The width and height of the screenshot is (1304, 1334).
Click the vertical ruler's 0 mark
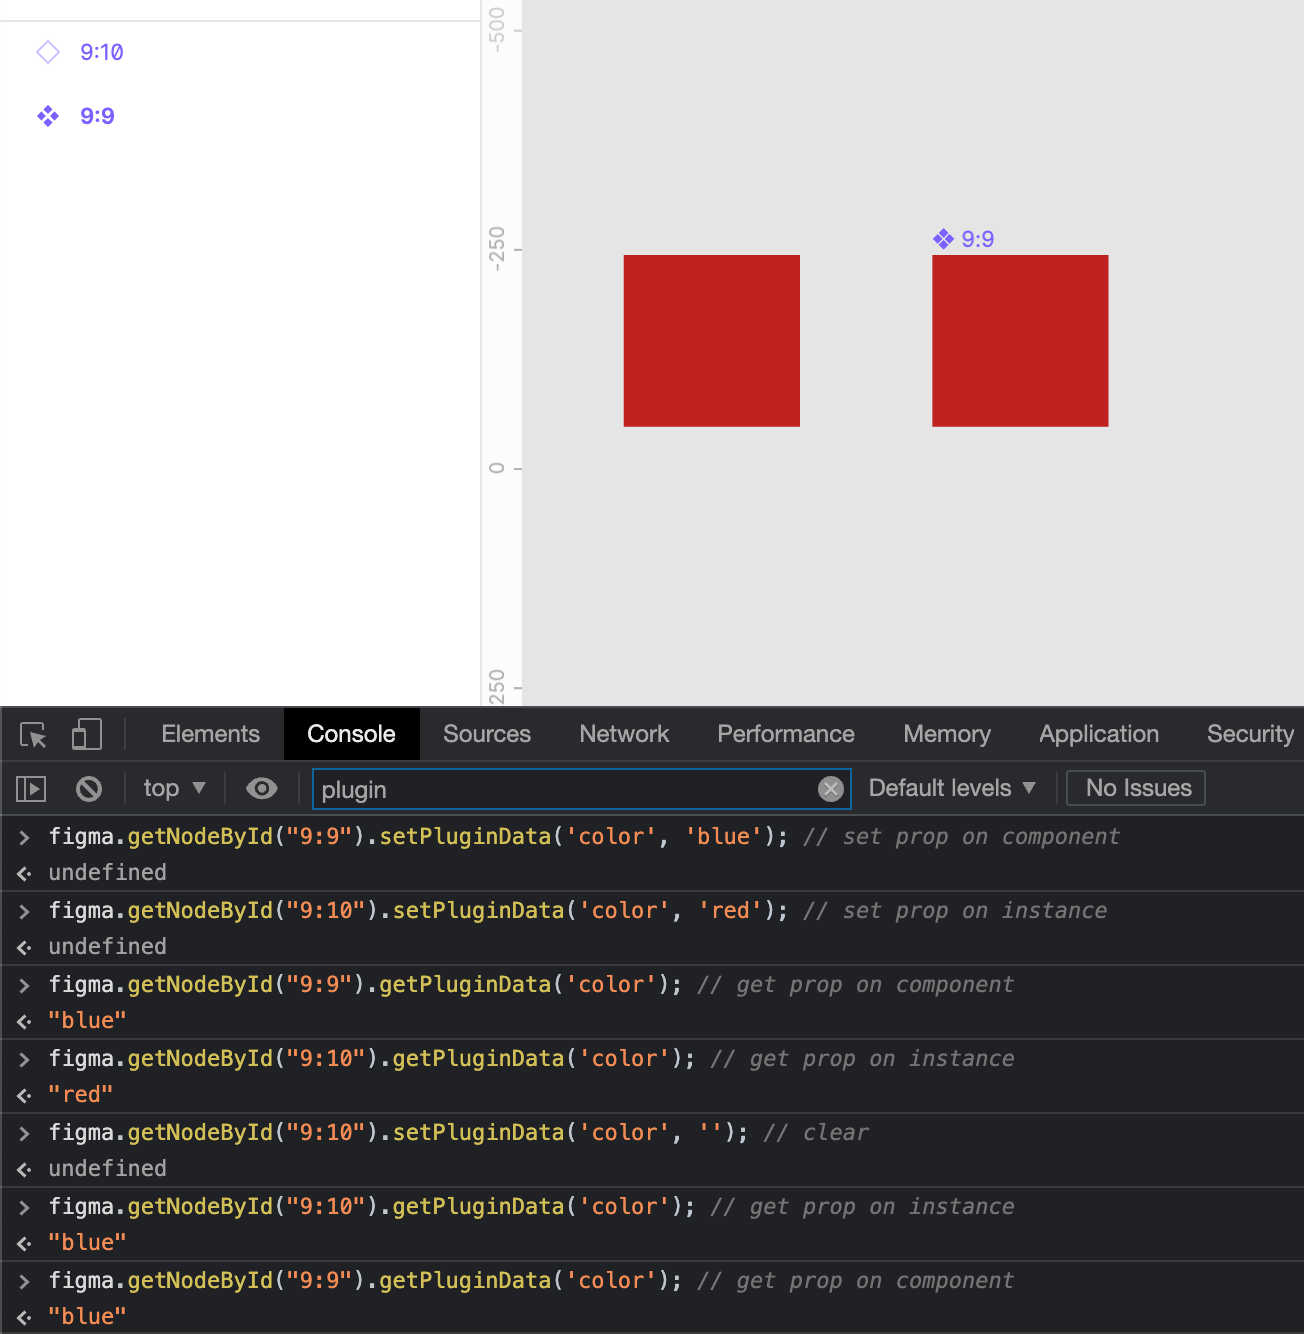tap(497, 468)
